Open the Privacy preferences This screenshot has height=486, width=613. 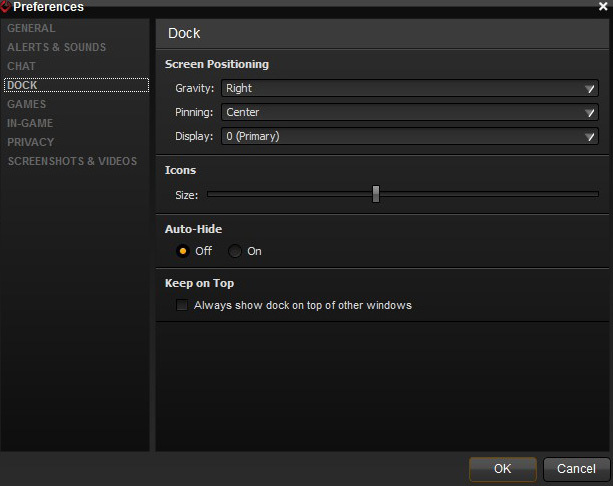[31, 142]
